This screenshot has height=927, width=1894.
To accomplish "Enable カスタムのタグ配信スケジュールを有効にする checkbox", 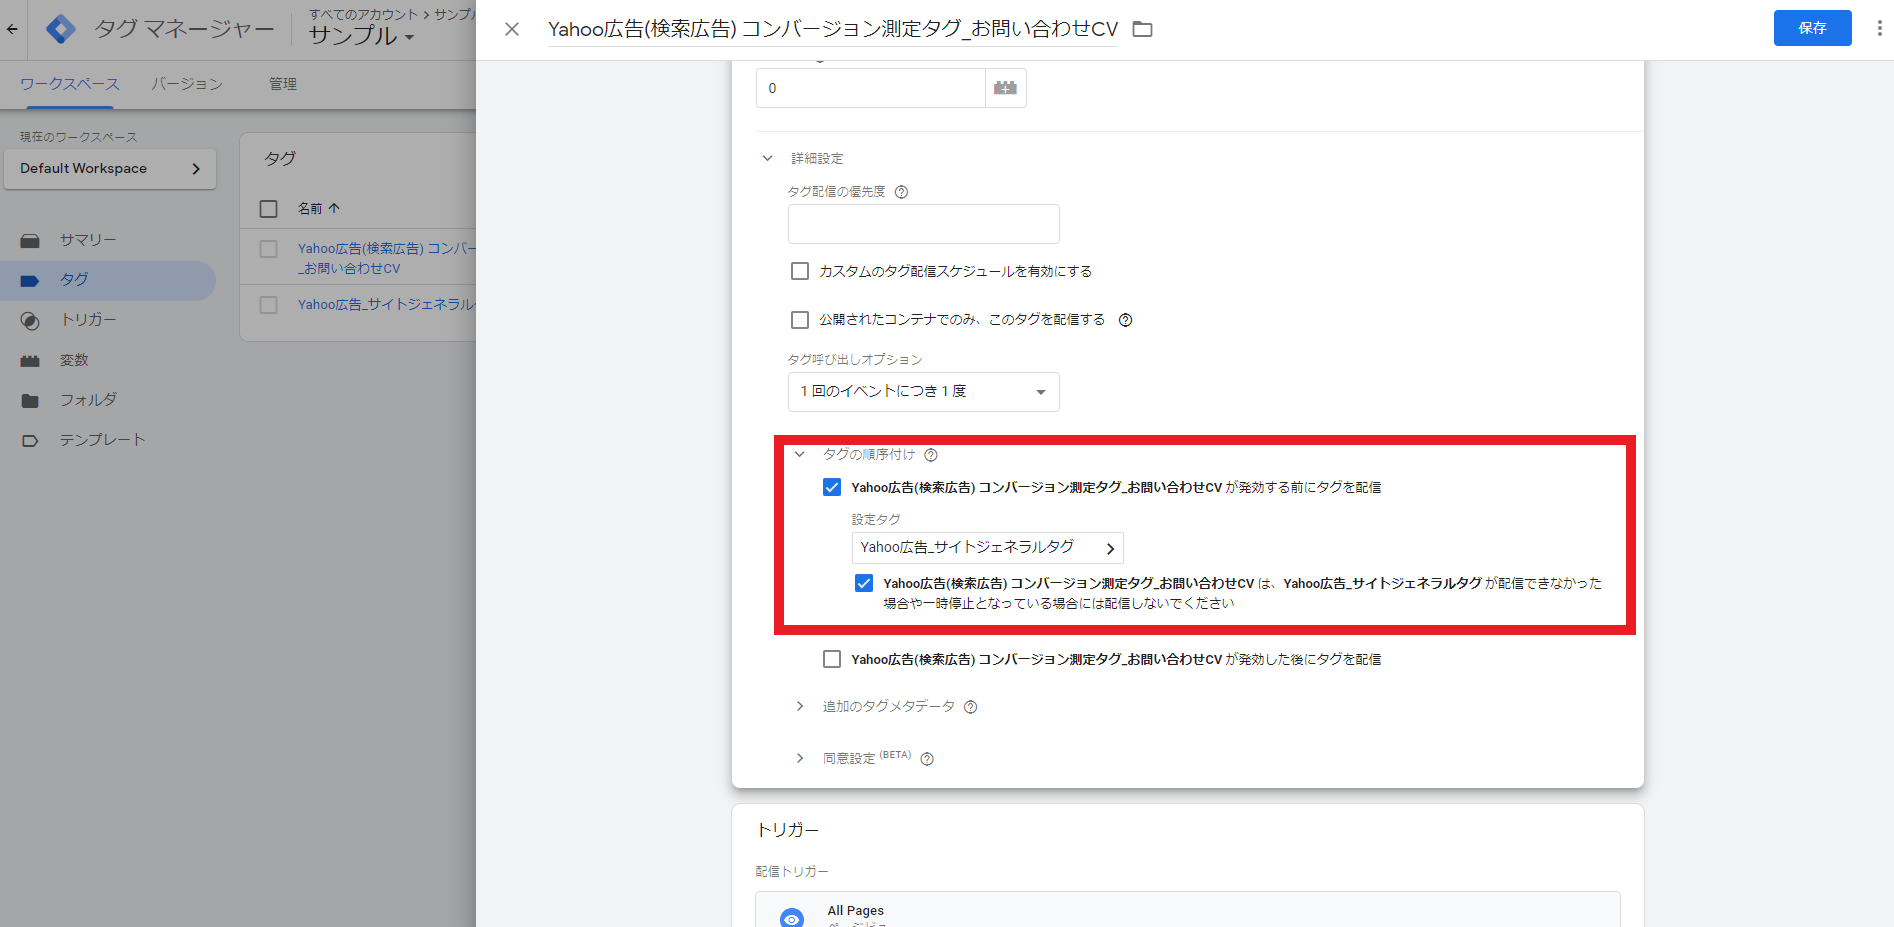I will tap(800, 271).
